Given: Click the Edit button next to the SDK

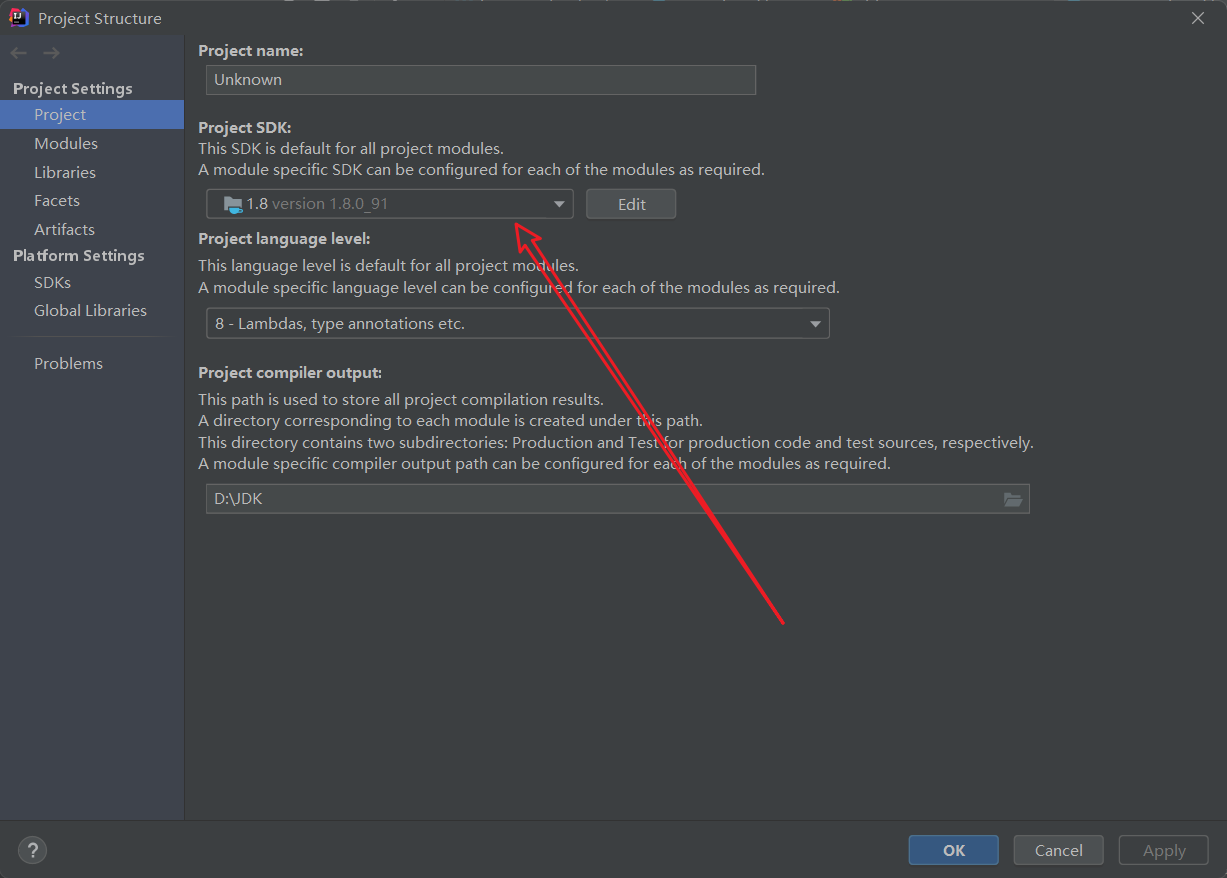Looking at the screenshot, I should [x=631, y=203].
